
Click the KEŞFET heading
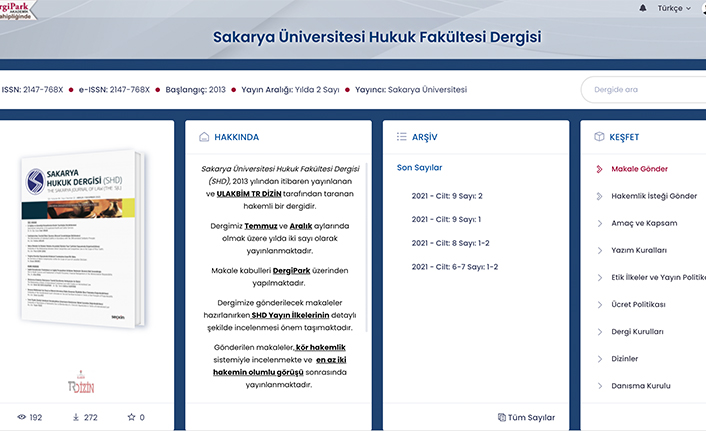coord(624,137)
